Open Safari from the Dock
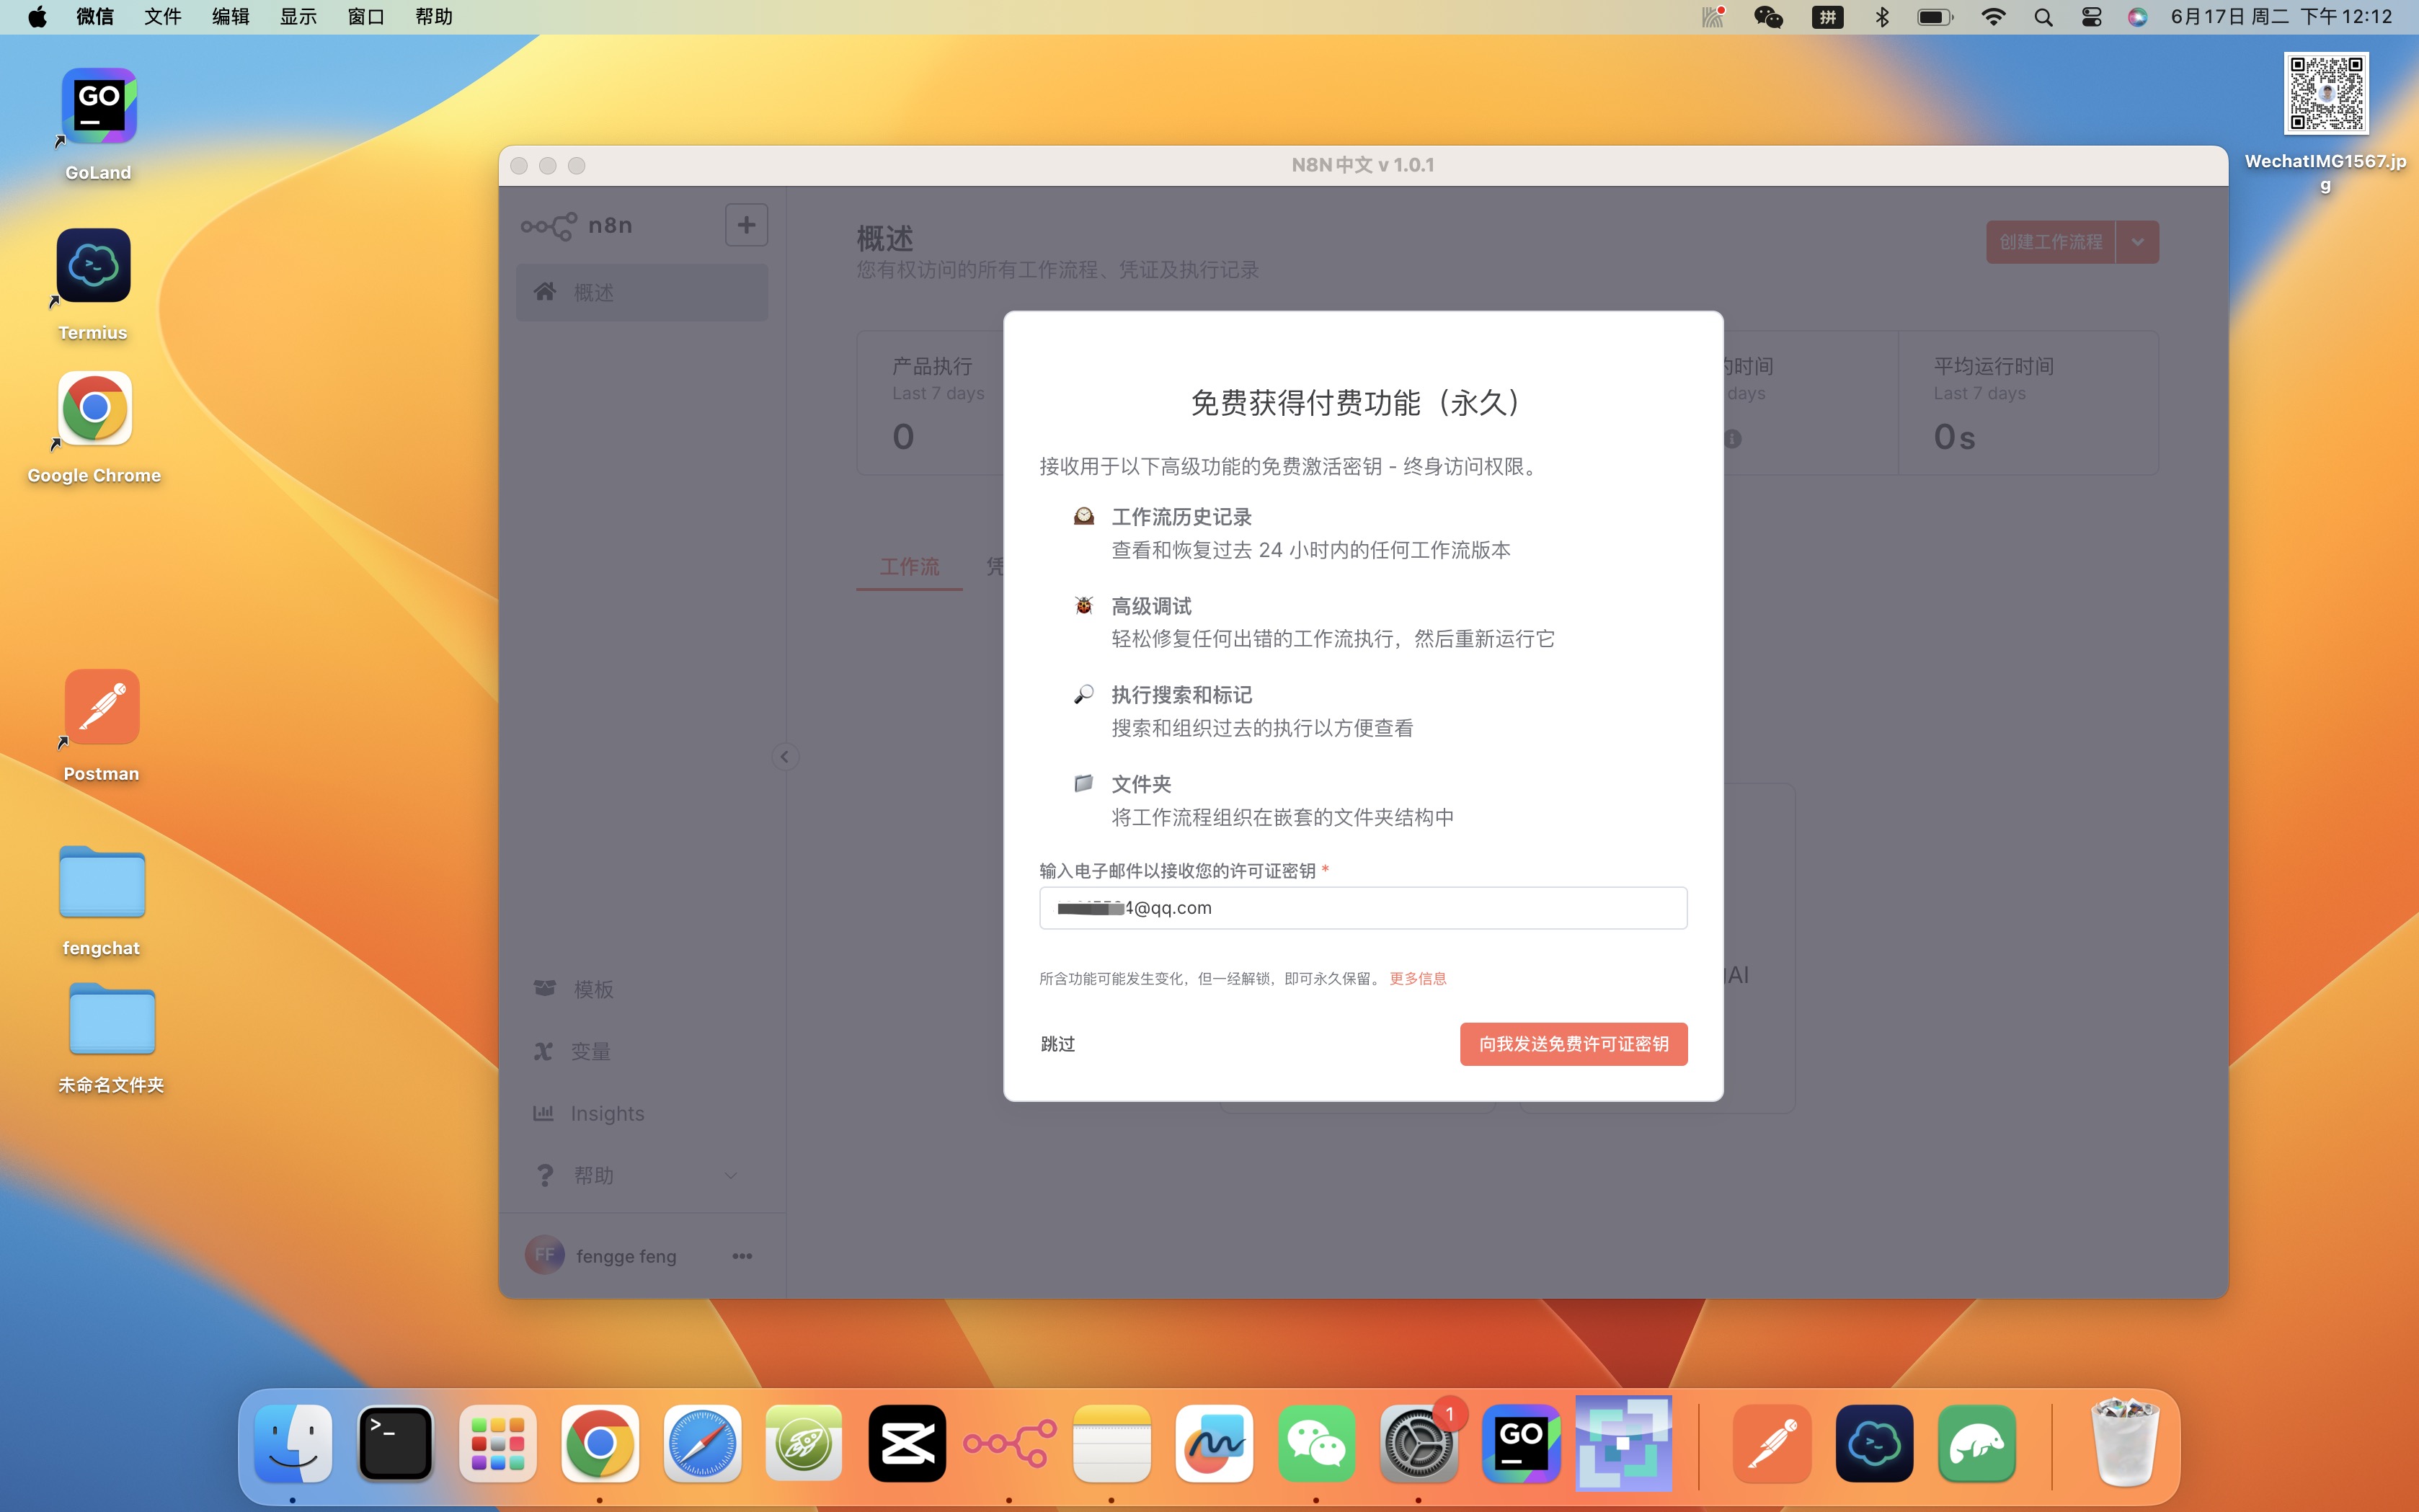This screenshot has width=2419, height=1512. tap(702, 1443)
